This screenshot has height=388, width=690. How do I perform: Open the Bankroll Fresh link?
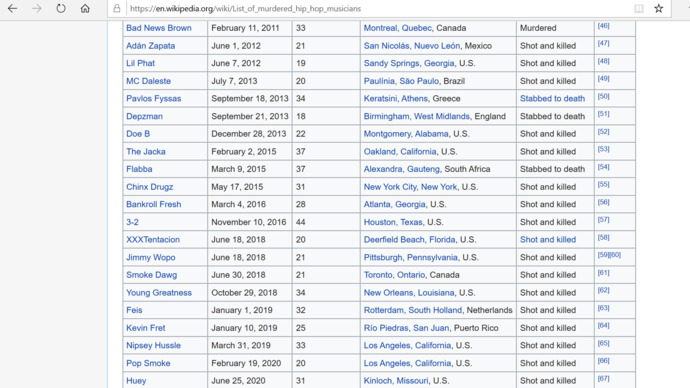tap(154, 204)
